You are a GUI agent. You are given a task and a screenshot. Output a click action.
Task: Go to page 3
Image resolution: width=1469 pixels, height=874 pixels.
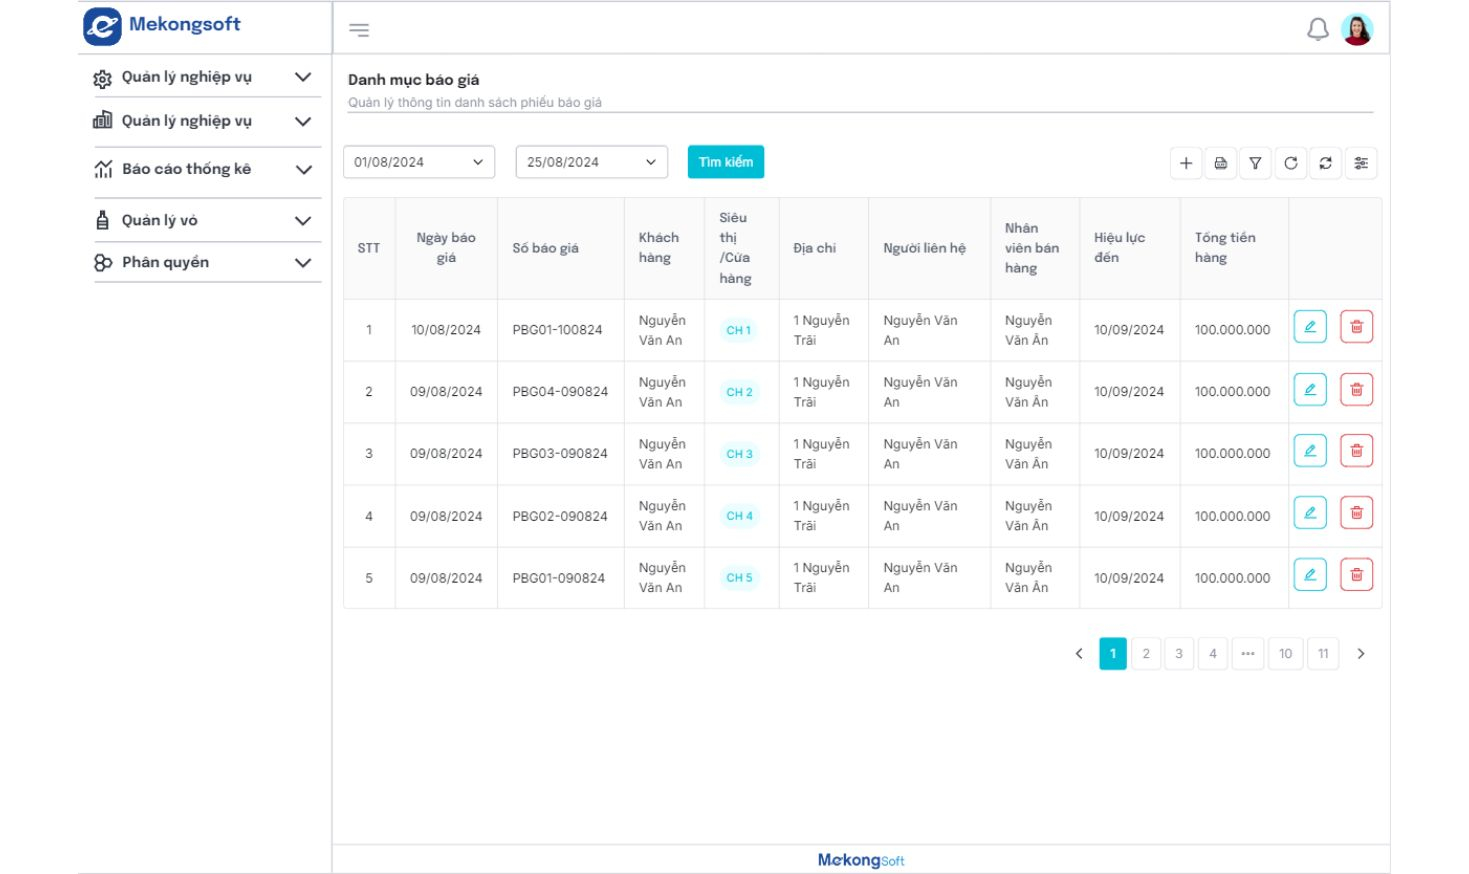coord(1179,654)
